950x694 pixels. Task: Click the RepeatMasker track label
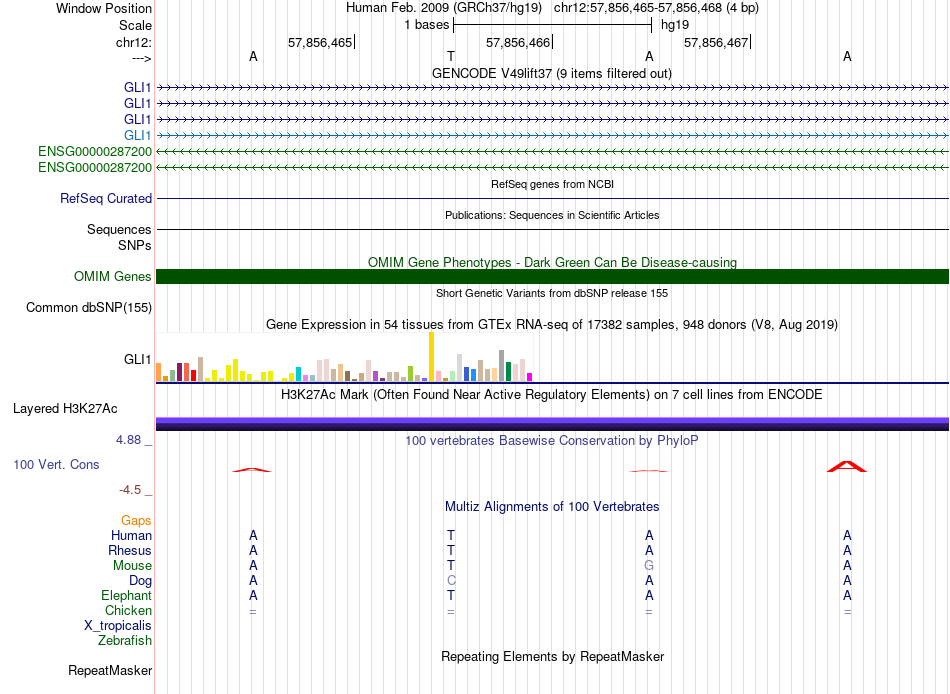tap(110, 670)
